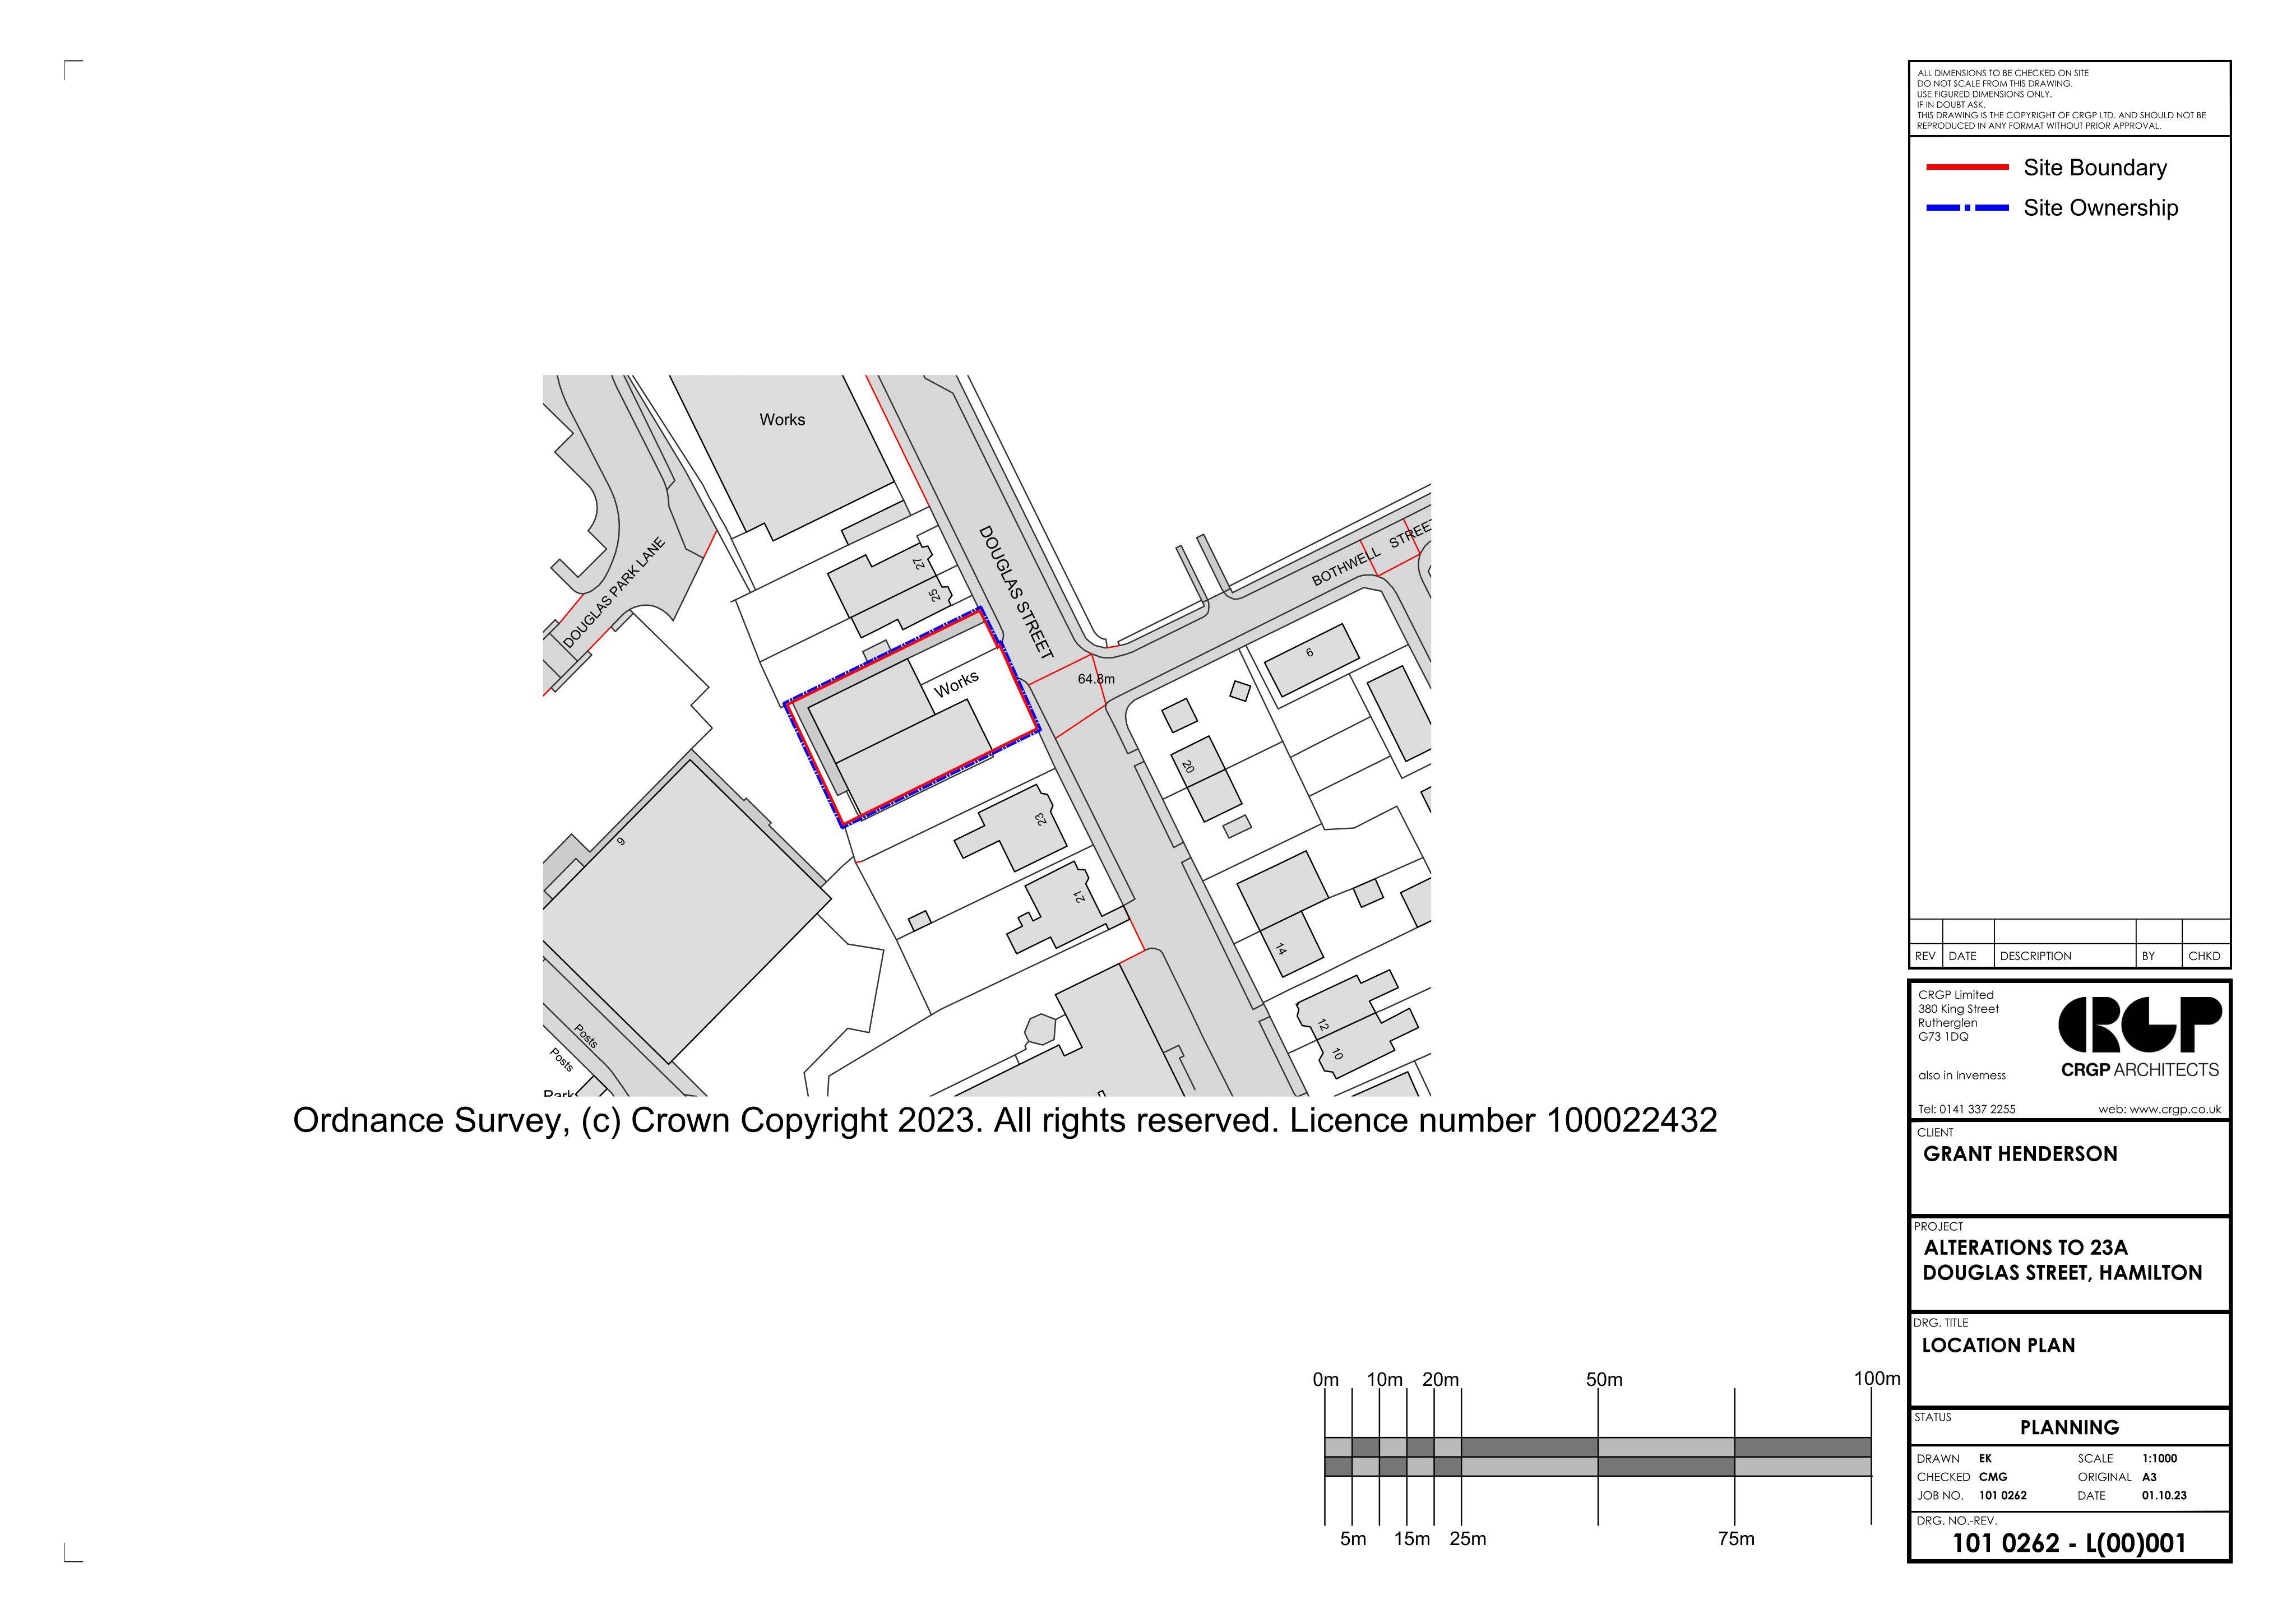The width and height of the screenshot is (2296, 1623).
Task: Click the CRGP Architects logo
Action: (x=2139, y=1037)
